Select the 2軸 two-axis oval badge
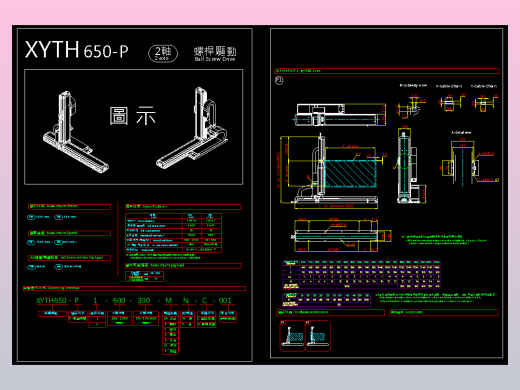 click(x=163, y=53)
